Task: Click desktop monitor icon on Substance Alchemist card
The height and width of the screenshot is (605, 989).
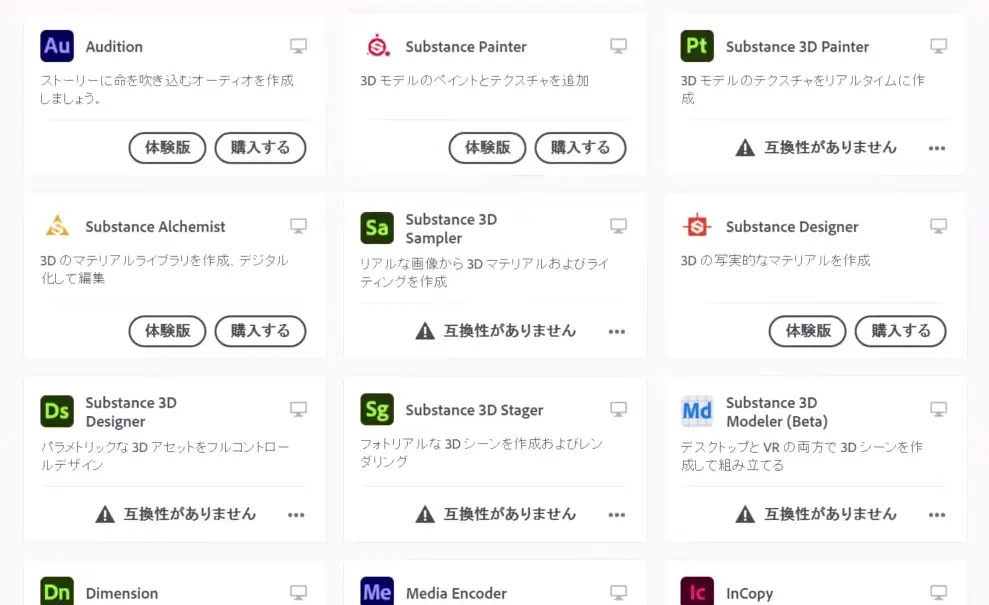Action: click(x=298, y=226)
